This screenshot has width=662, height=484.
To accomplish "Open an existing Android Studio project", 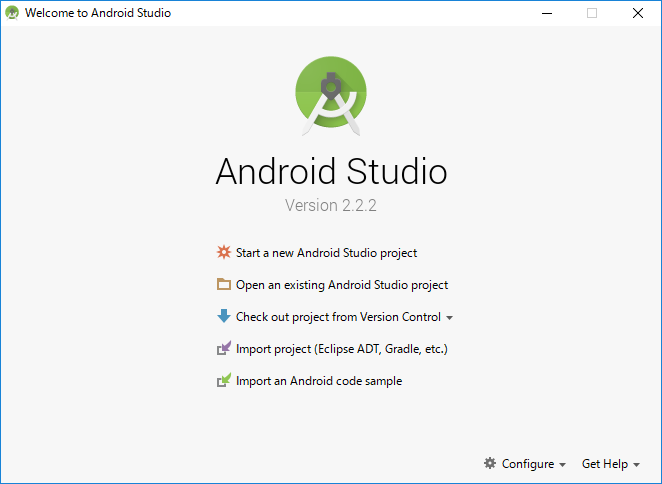I will coord(342,285).
